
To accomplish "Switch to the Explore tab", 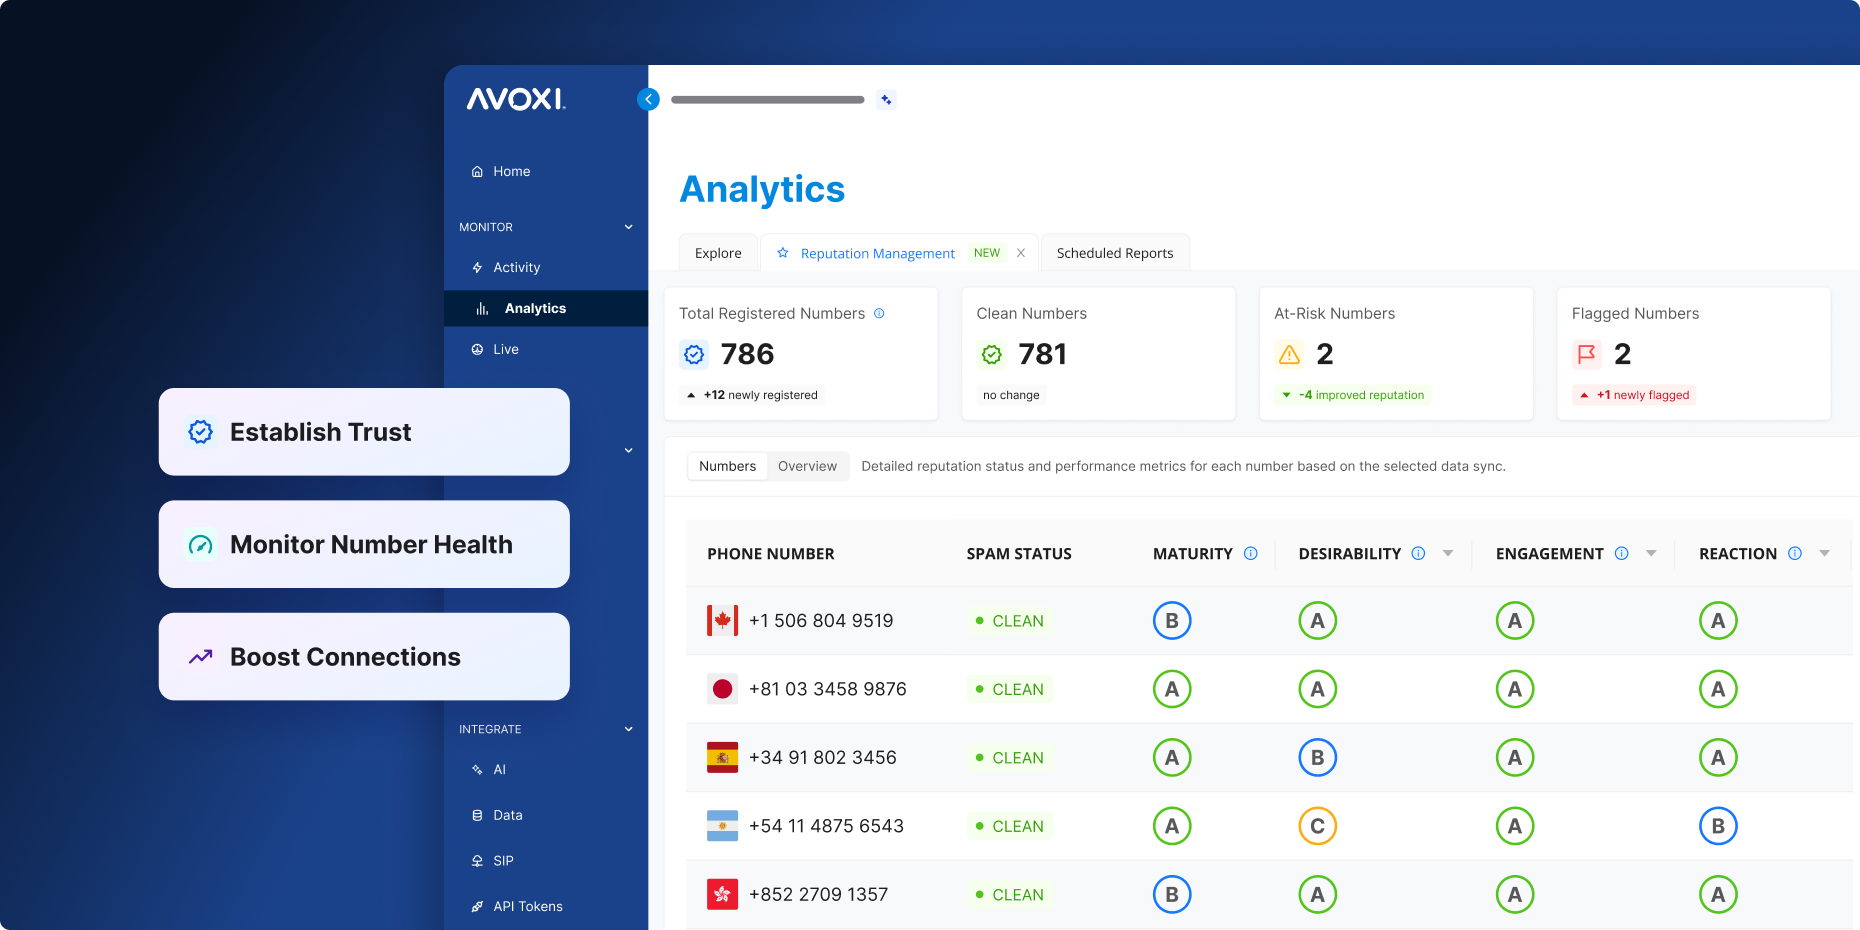I will [x=718, y=253].
